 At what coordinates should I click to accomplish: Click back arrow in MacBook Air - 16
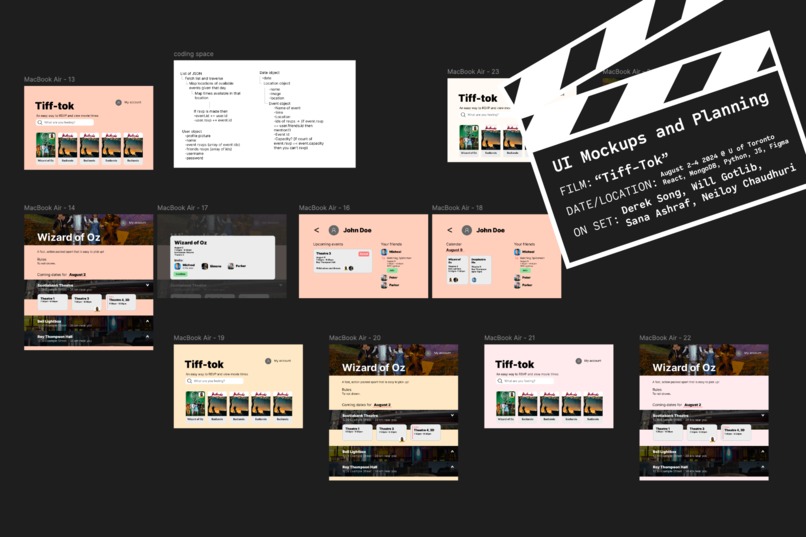[317, 230]
